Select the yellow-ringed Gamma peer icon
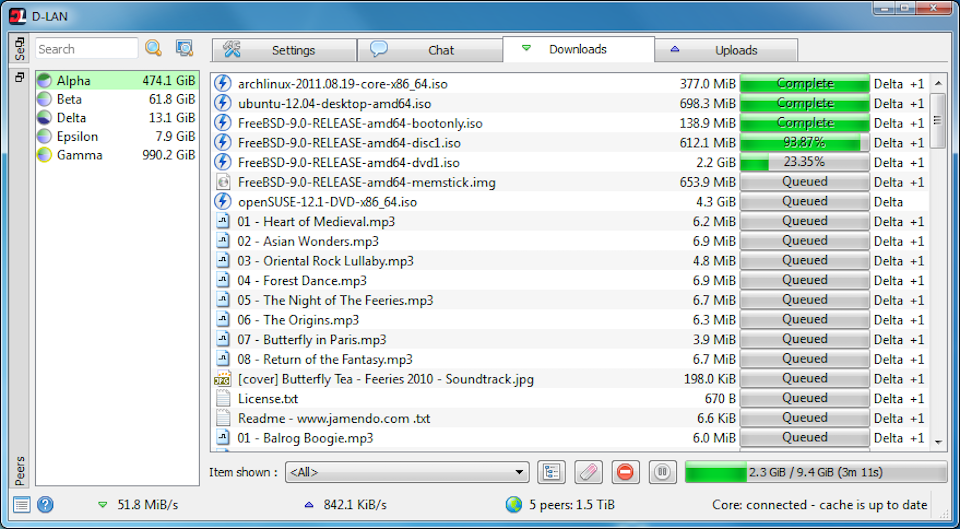This screenshot has width=960, height=529. tap(45, 155)
